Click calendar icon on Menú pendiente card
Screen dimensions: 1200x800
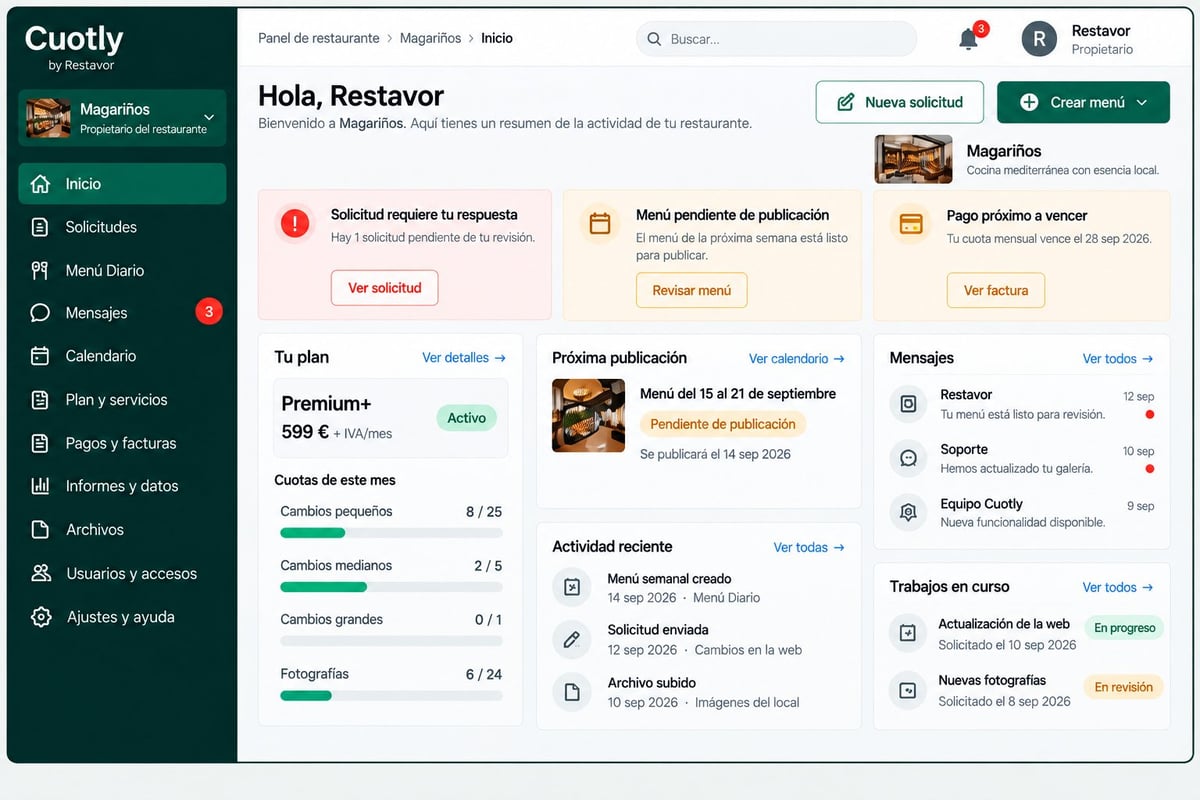click(x=599, y=223)
